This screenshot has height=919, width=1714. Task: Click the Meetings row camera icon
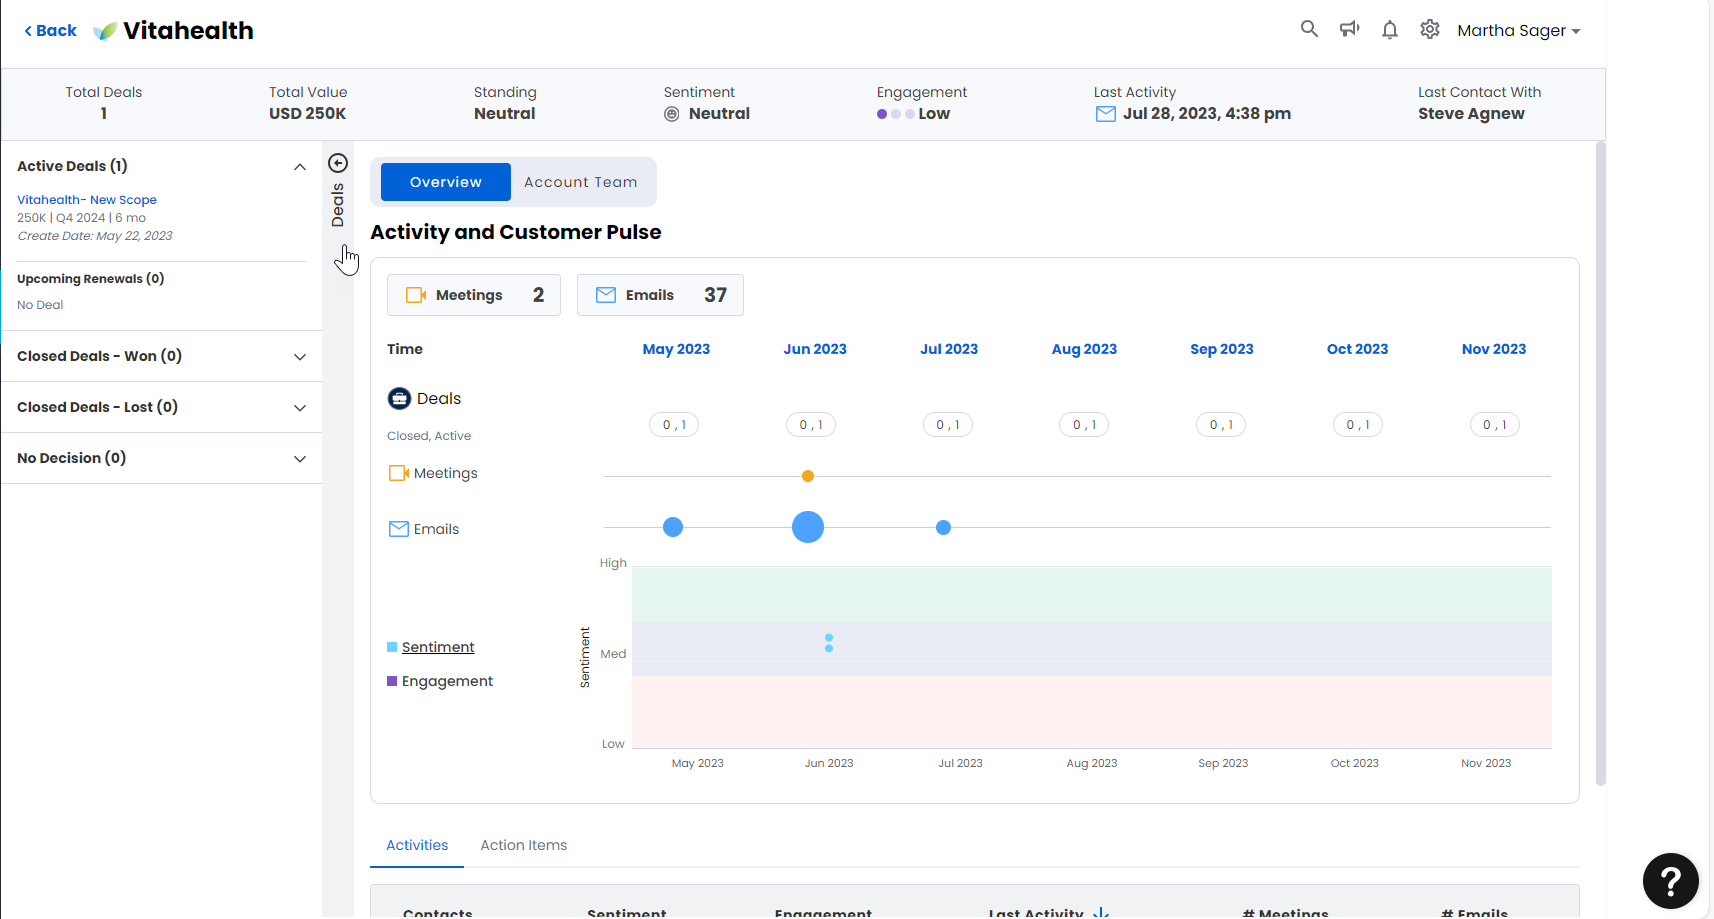399,473
